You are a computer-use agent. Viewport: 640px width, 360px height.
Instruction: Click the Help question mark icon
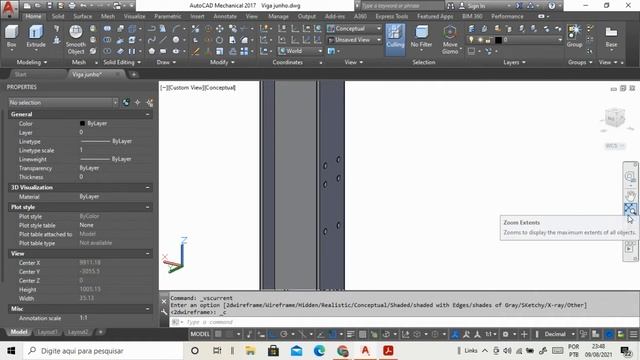(x=551, y=6)
